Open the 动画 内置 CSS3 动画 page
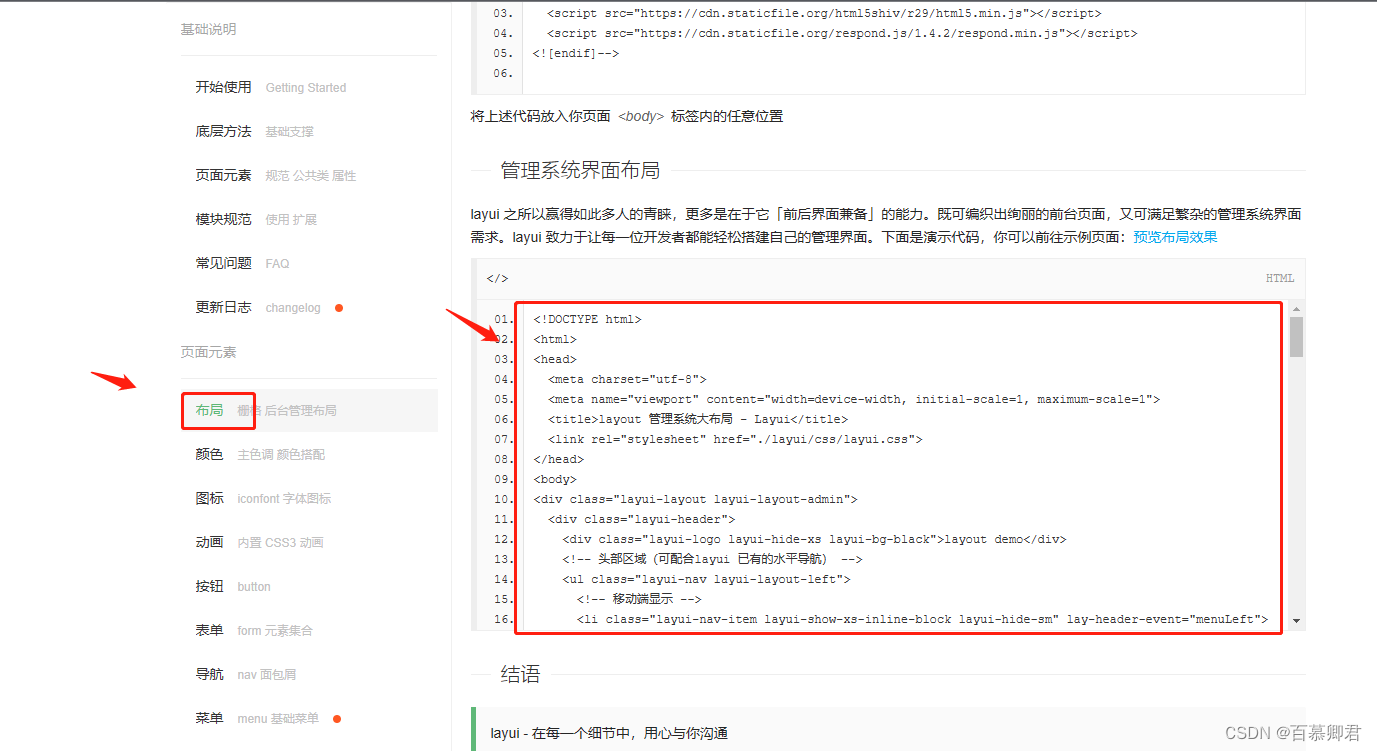 (x=209, y=542)
